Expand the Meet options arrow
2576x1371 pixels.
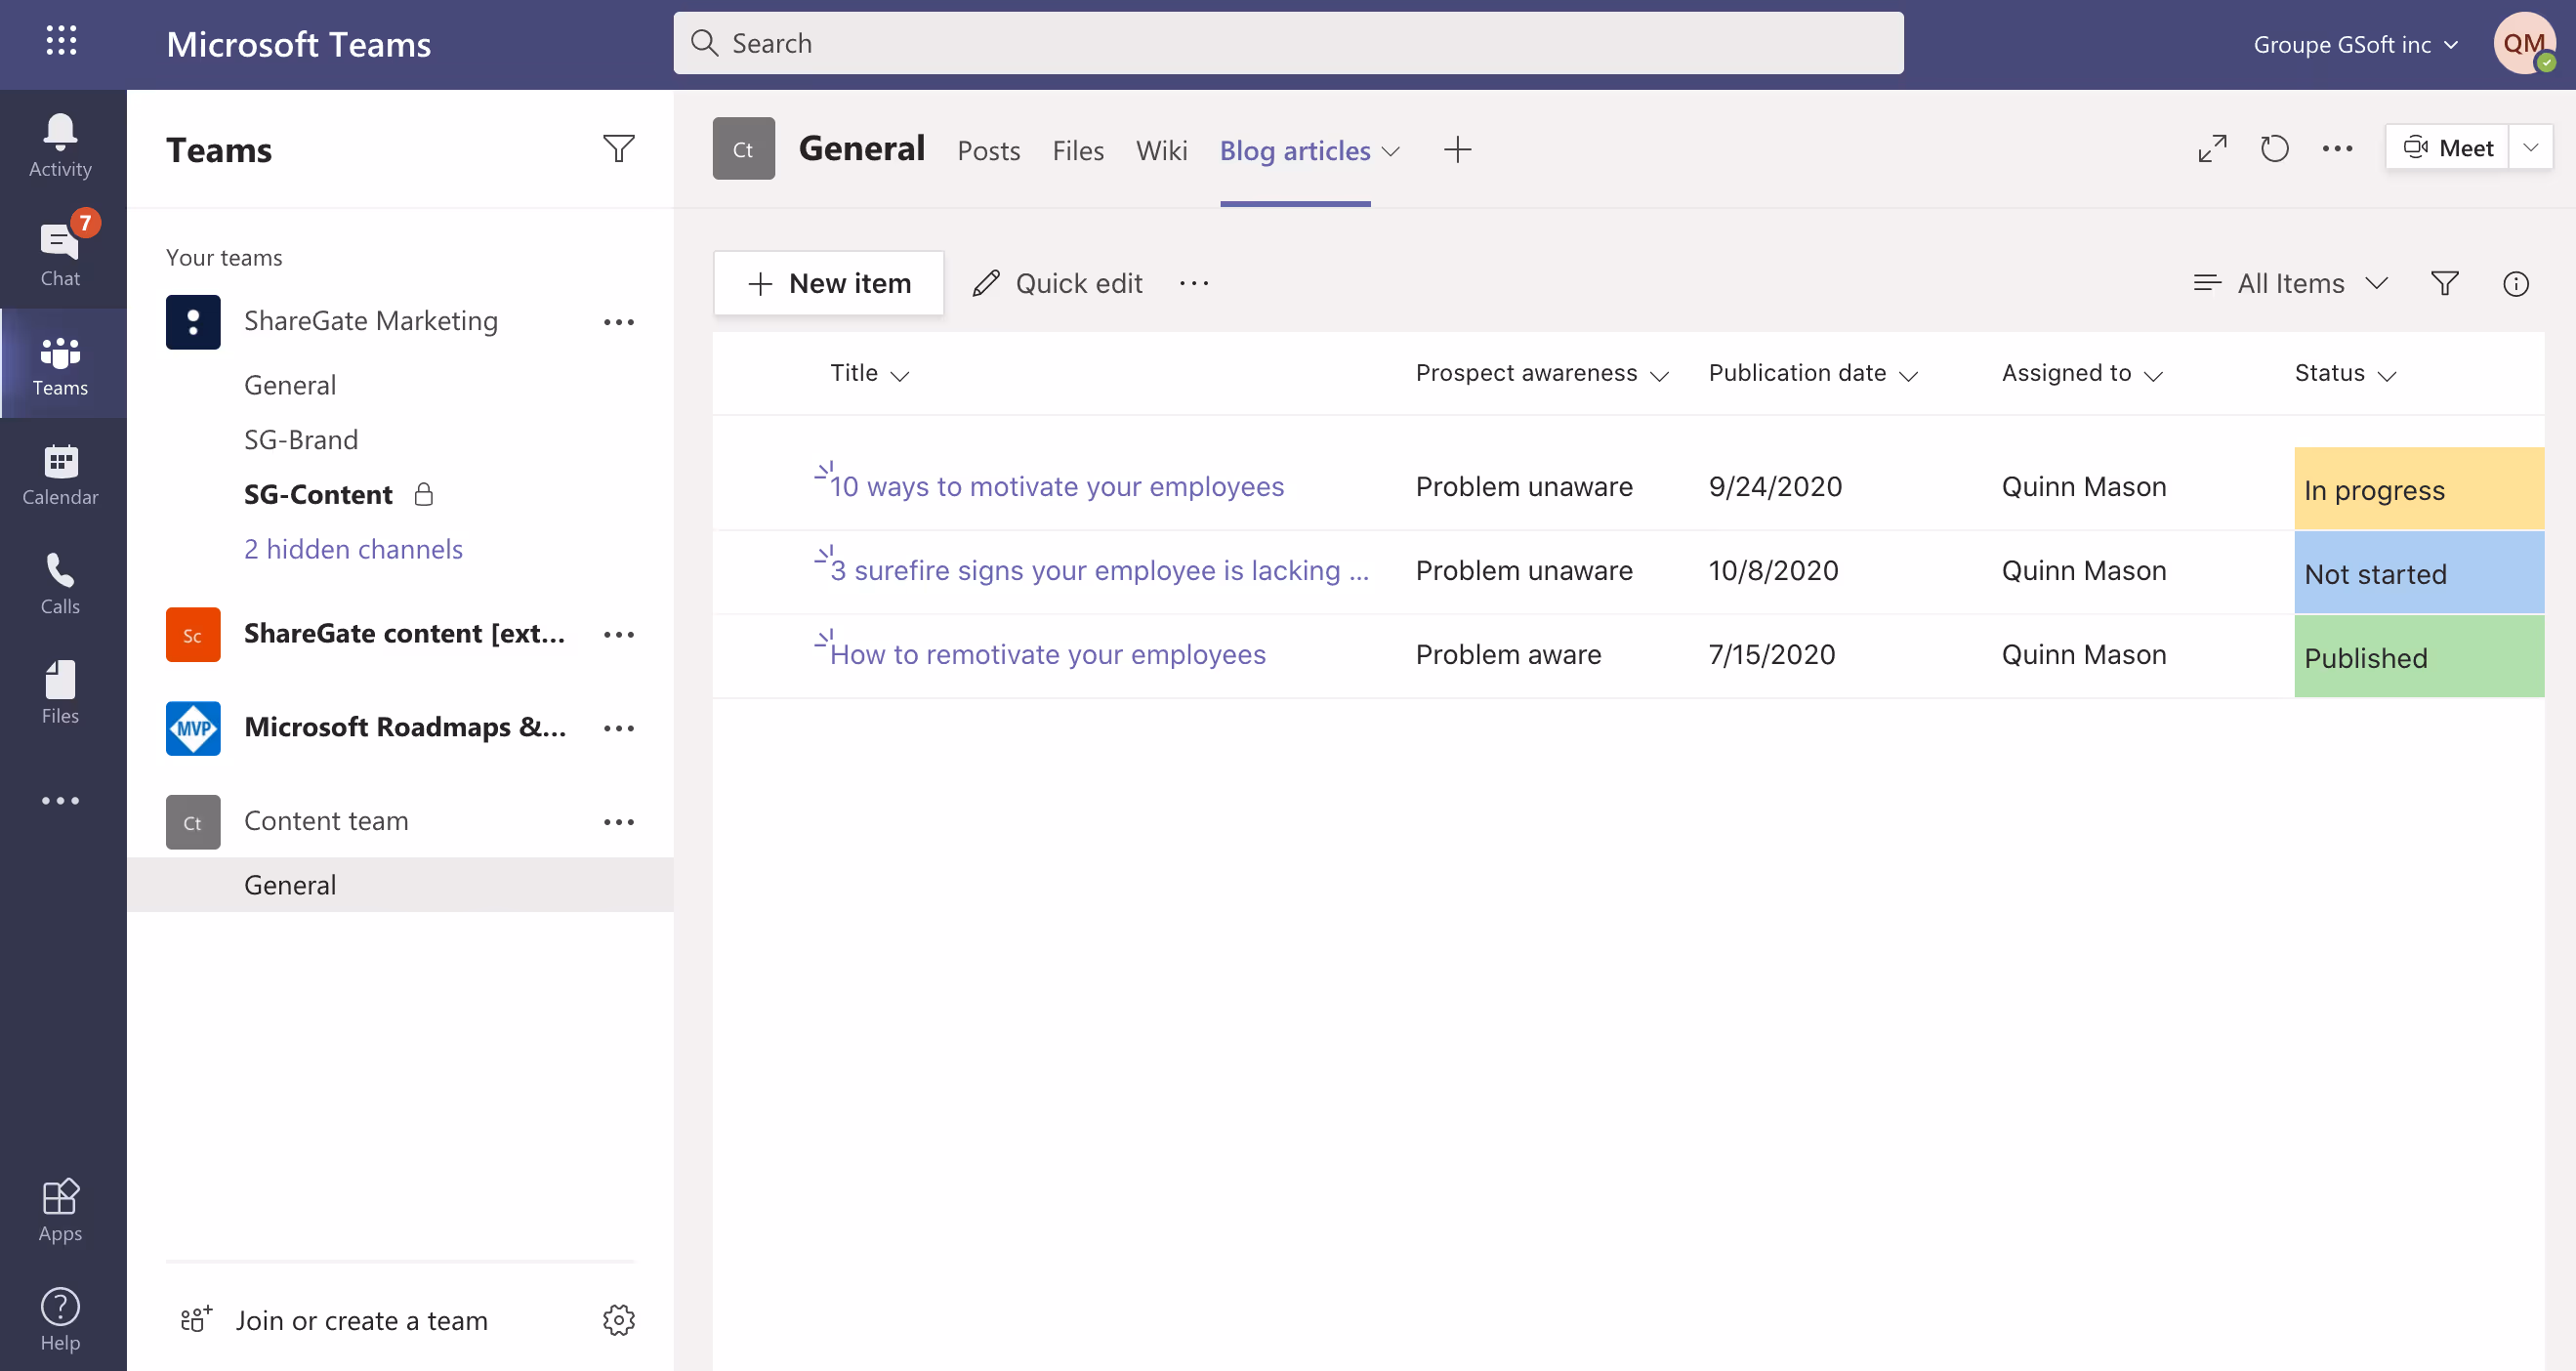pos(2530,148)
